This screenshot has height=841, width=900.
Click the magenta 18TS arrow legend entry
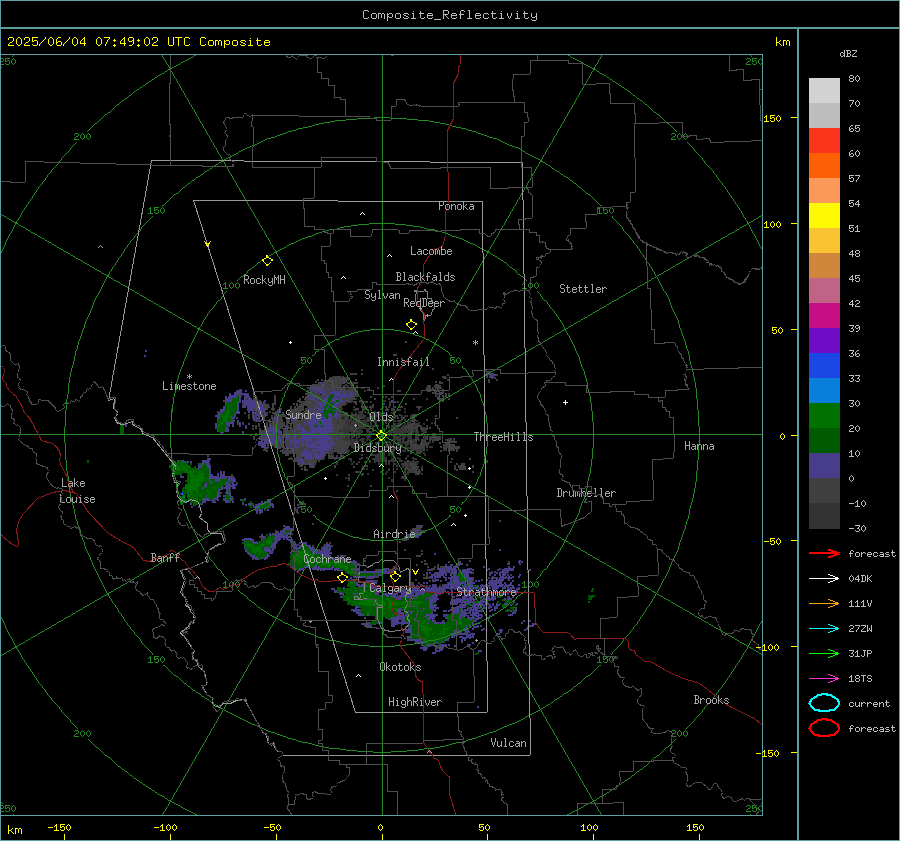[x=824, y=679]
